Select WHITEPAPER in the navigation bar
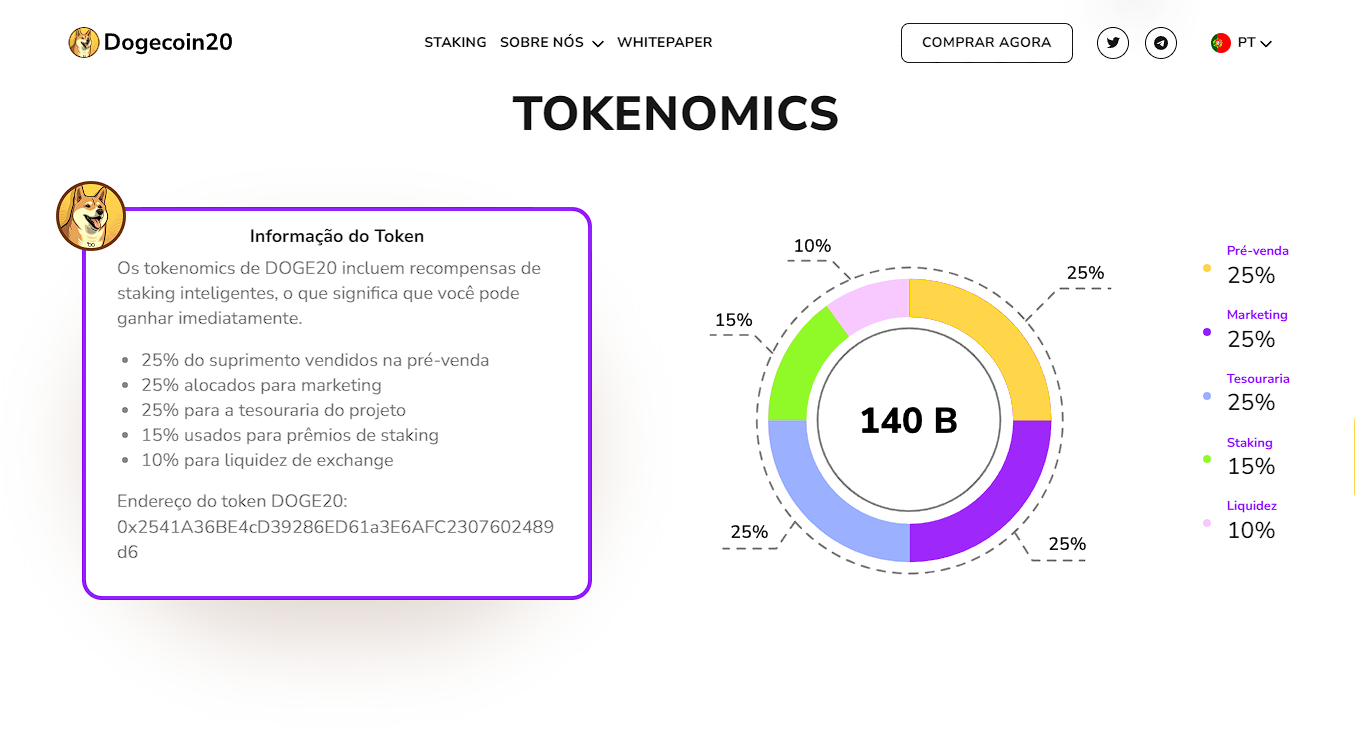Viewport: 1355px width, 753px height. 664,42
